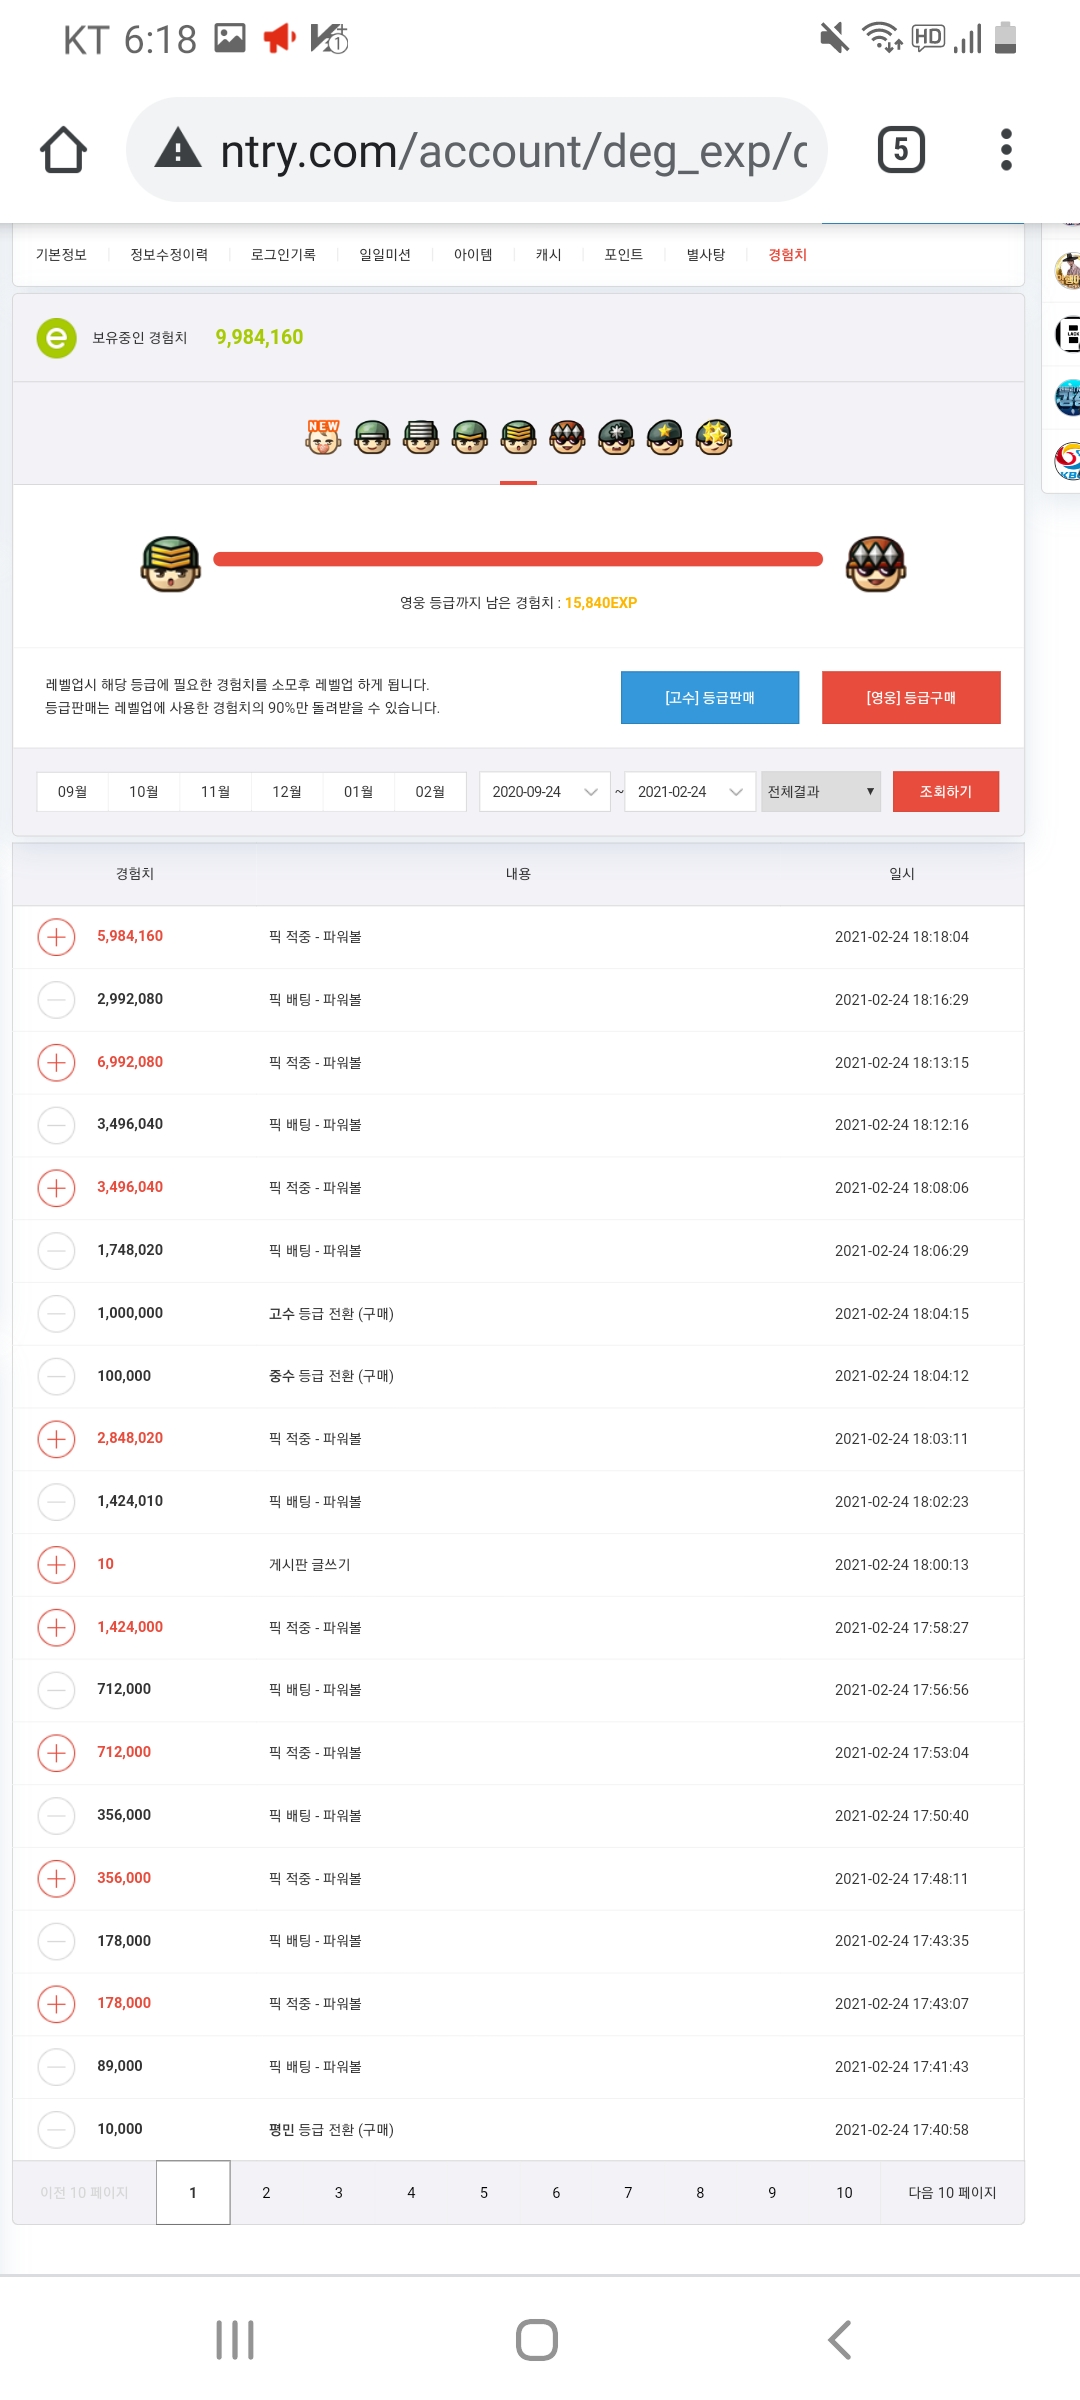
Task: Select the NEW baby rank icon
Action: coord(323,437)
